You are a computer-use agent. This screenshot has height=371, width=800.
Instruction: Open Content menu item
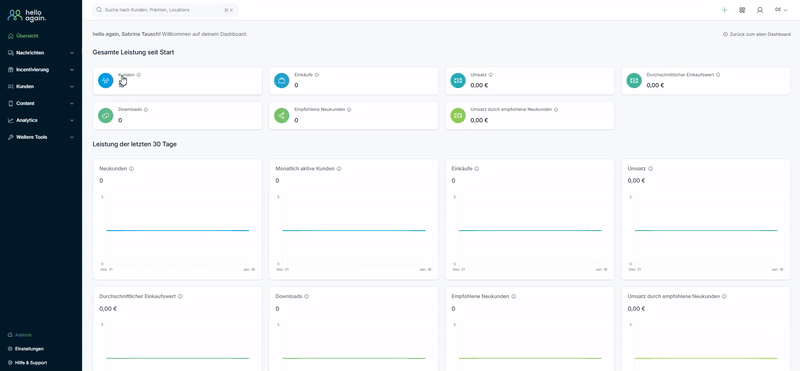pos(25,104)
